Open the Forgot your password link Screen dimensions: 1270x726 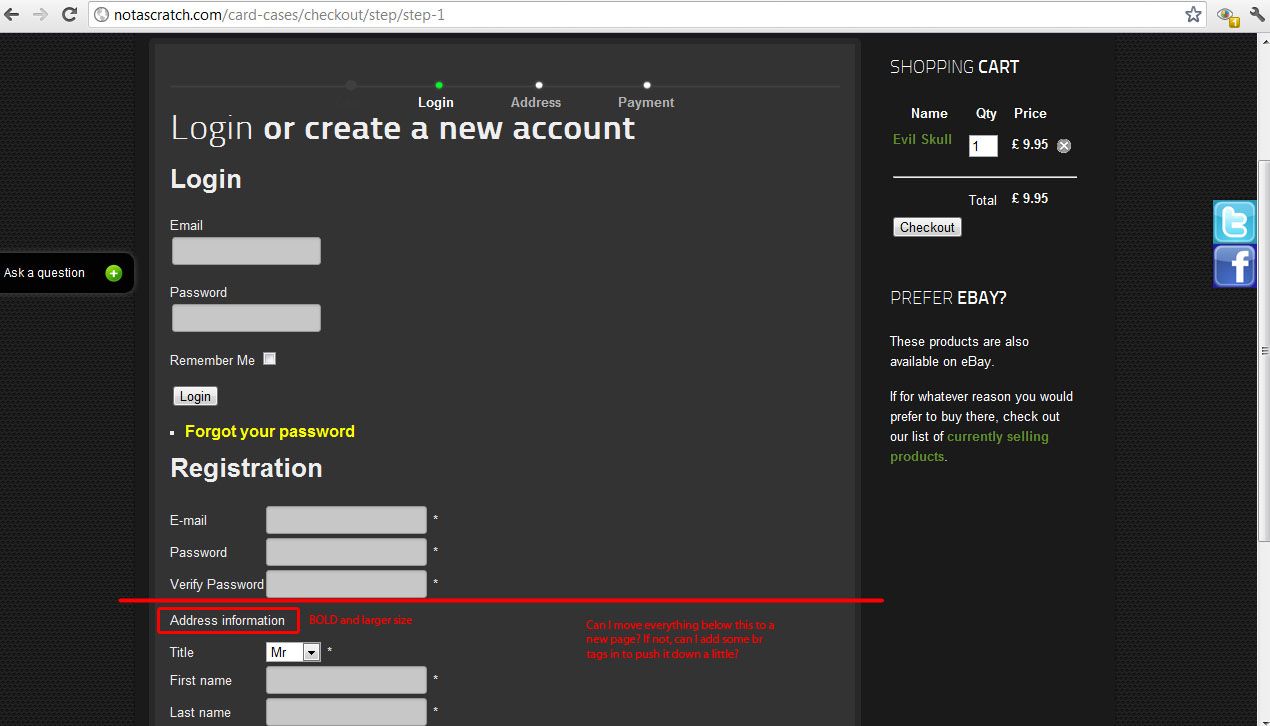click(x=270, y=431)
